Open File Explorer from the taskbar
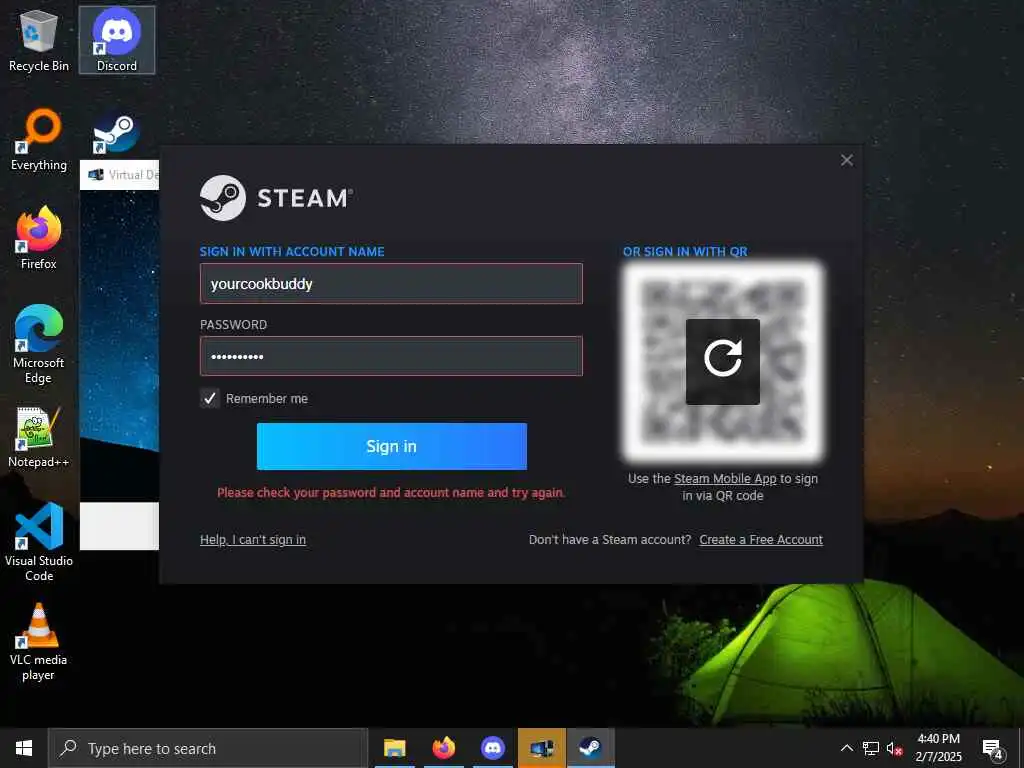This screenshot has width=1024, height=768. pos(394,748)
